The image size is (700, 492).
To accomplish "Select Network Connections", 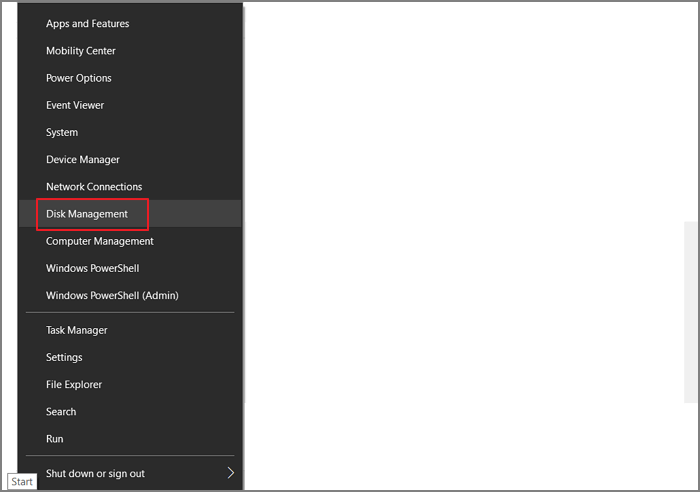I will pyautogui.click(x=94, y=187).
